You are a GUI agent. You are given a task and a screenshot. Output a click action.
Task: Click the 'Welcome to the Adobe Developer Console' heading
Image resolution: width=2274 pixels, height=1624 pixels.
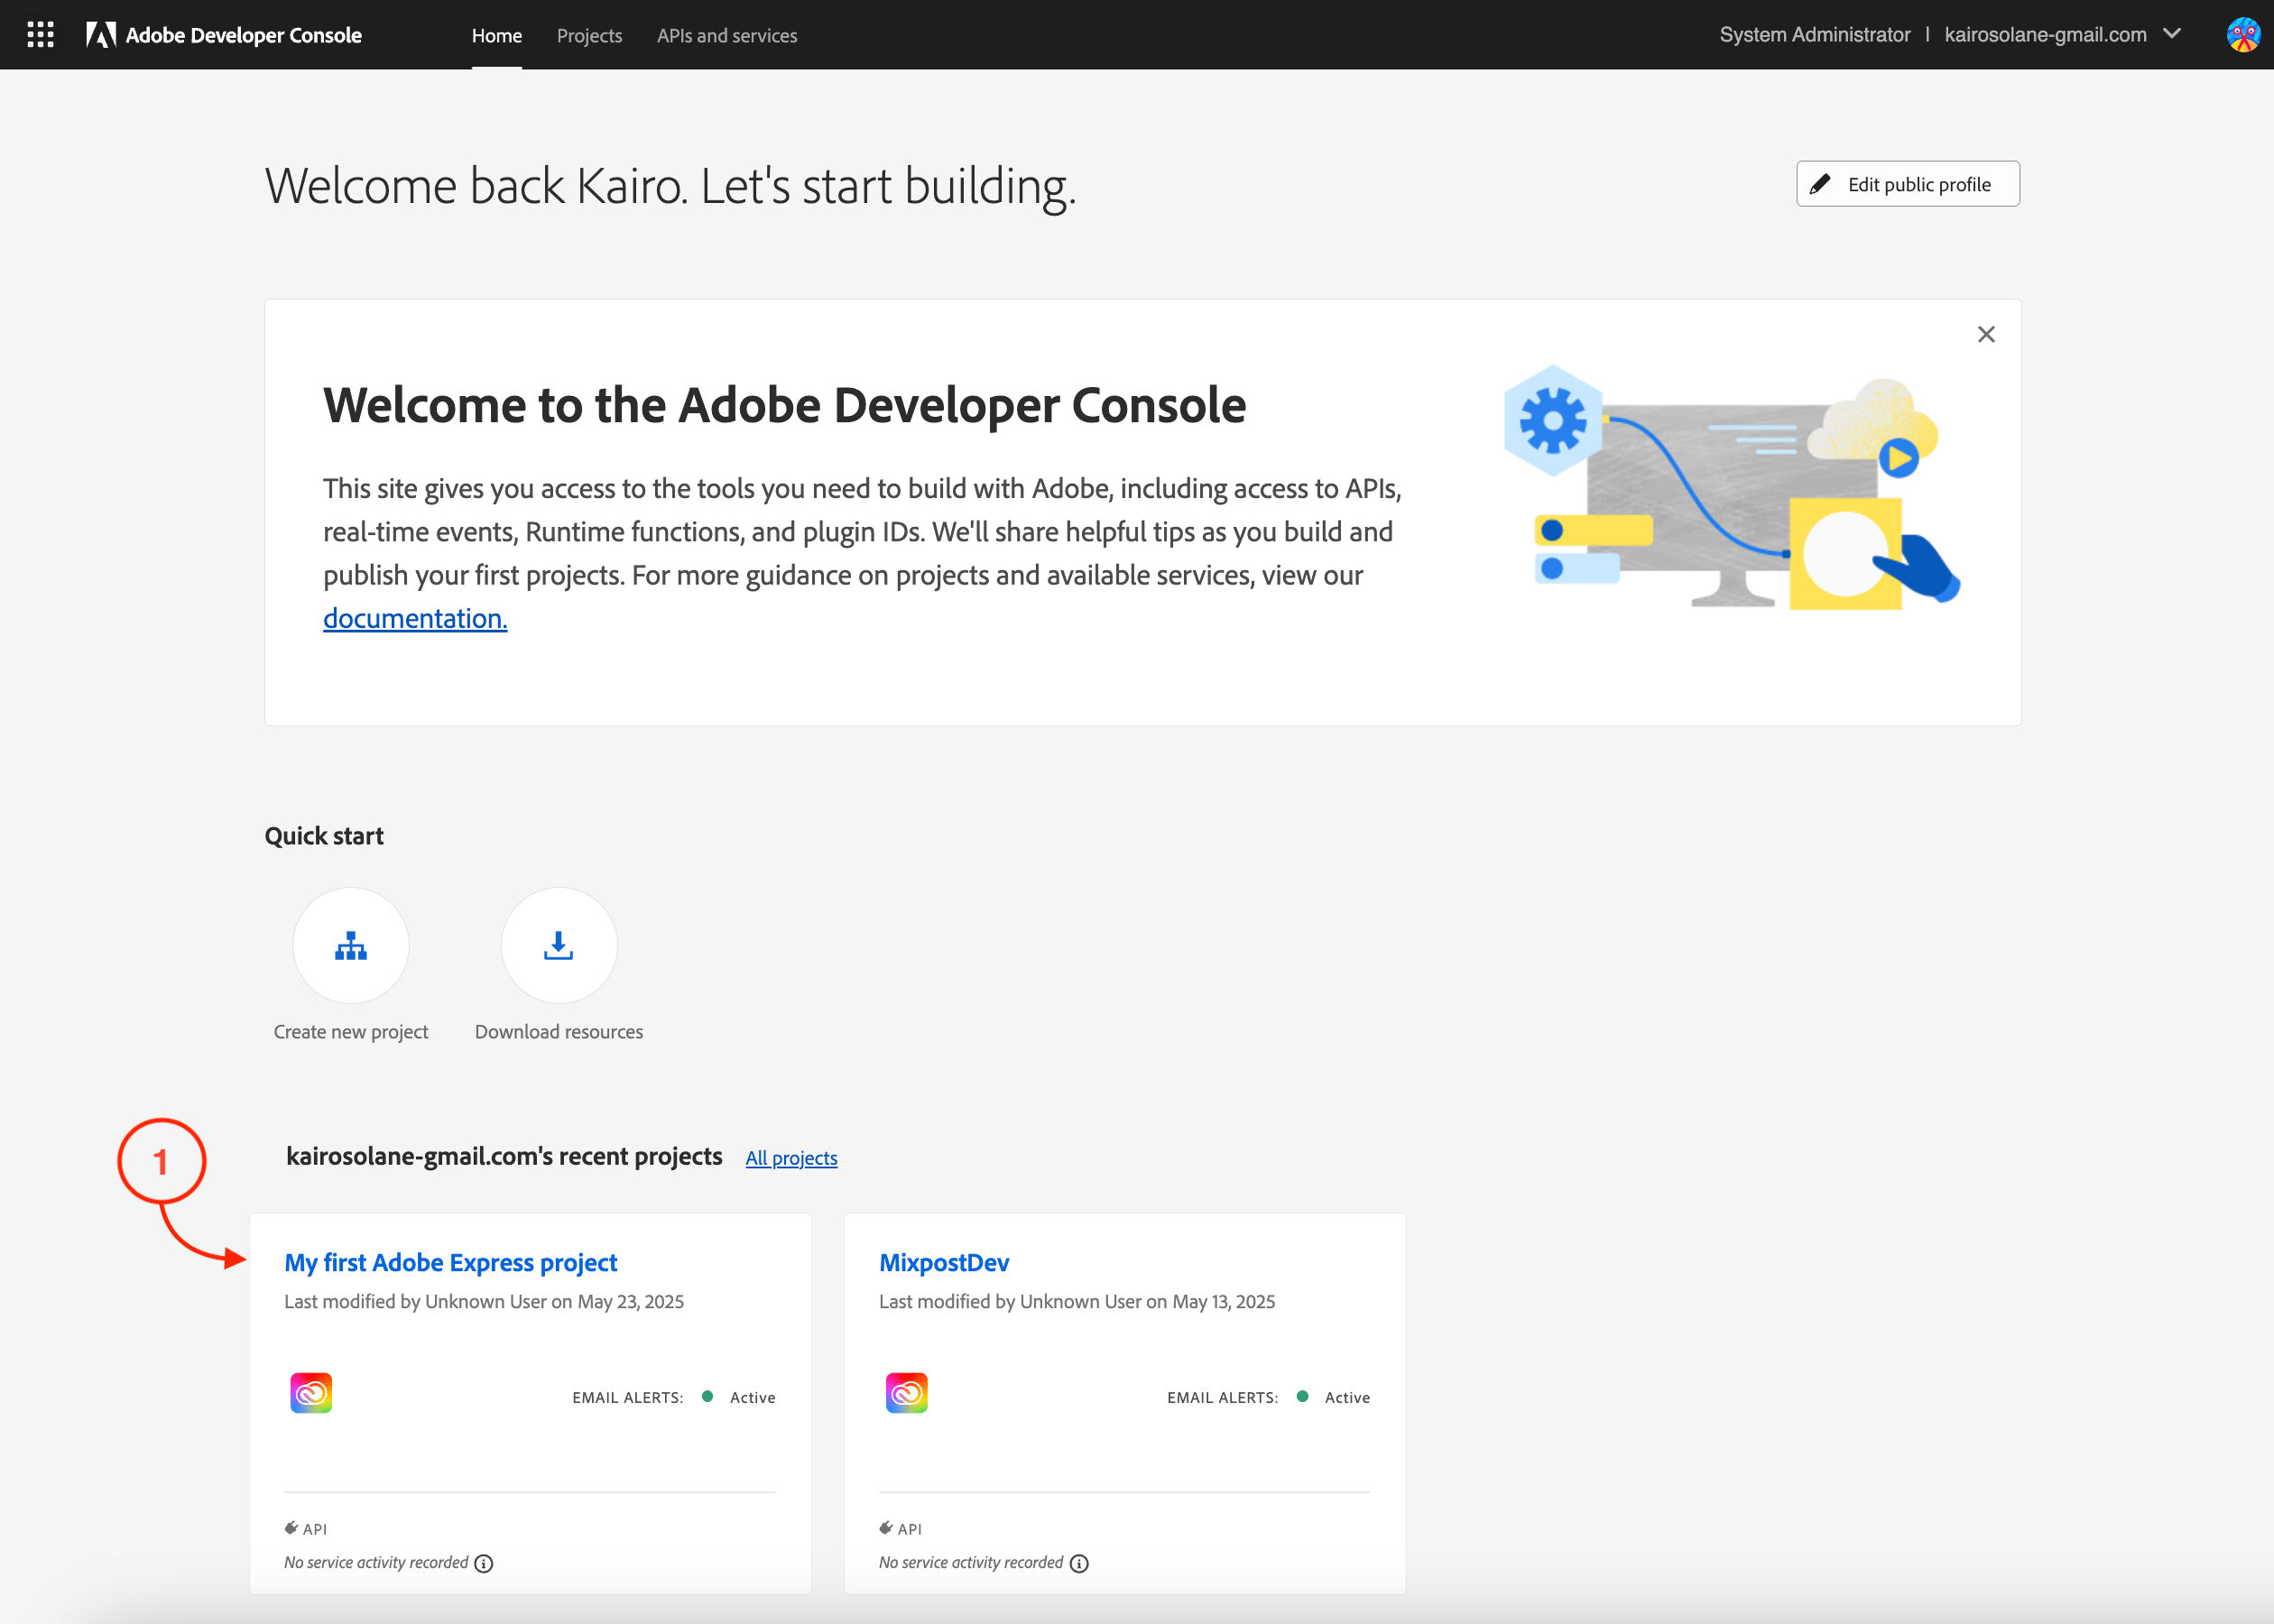[x=784, y=405]
